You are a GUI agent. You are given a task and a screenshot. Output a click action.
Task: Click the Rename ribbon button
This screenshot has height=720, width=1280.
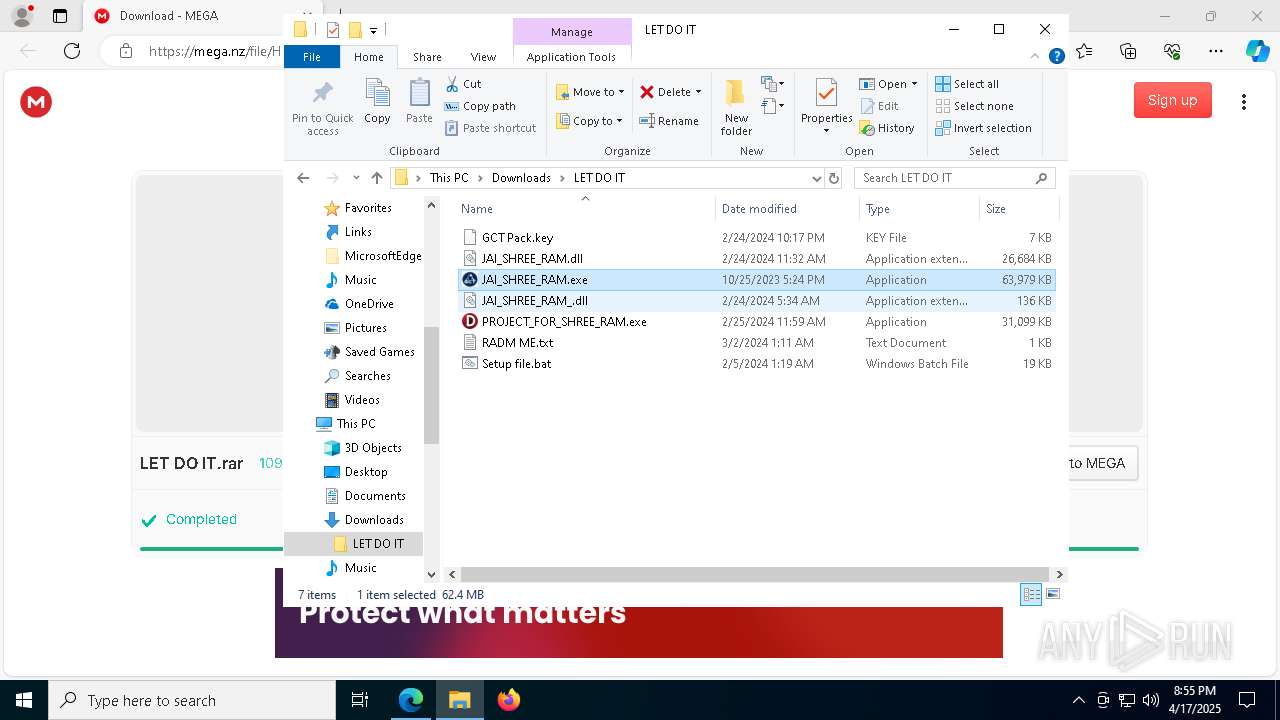tap(670, 121)
